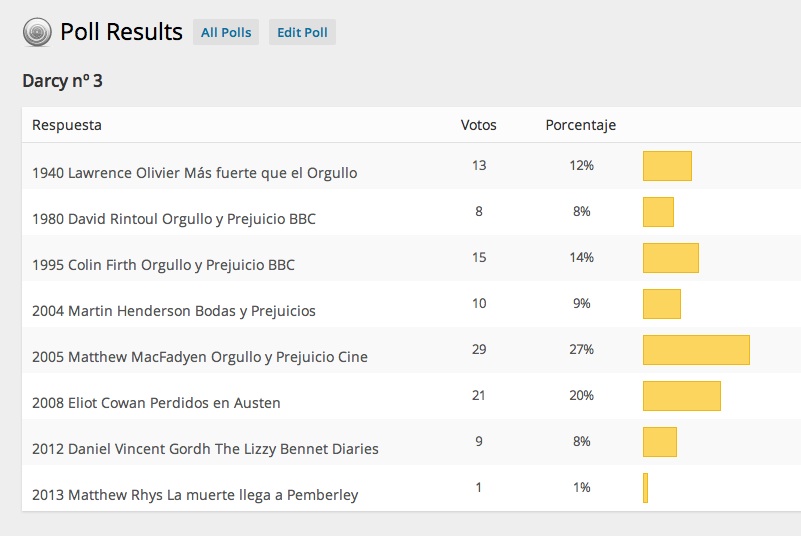
Task: Select the 2012 Daniel Vincent Gordh row
Action: tap(205, 449)
